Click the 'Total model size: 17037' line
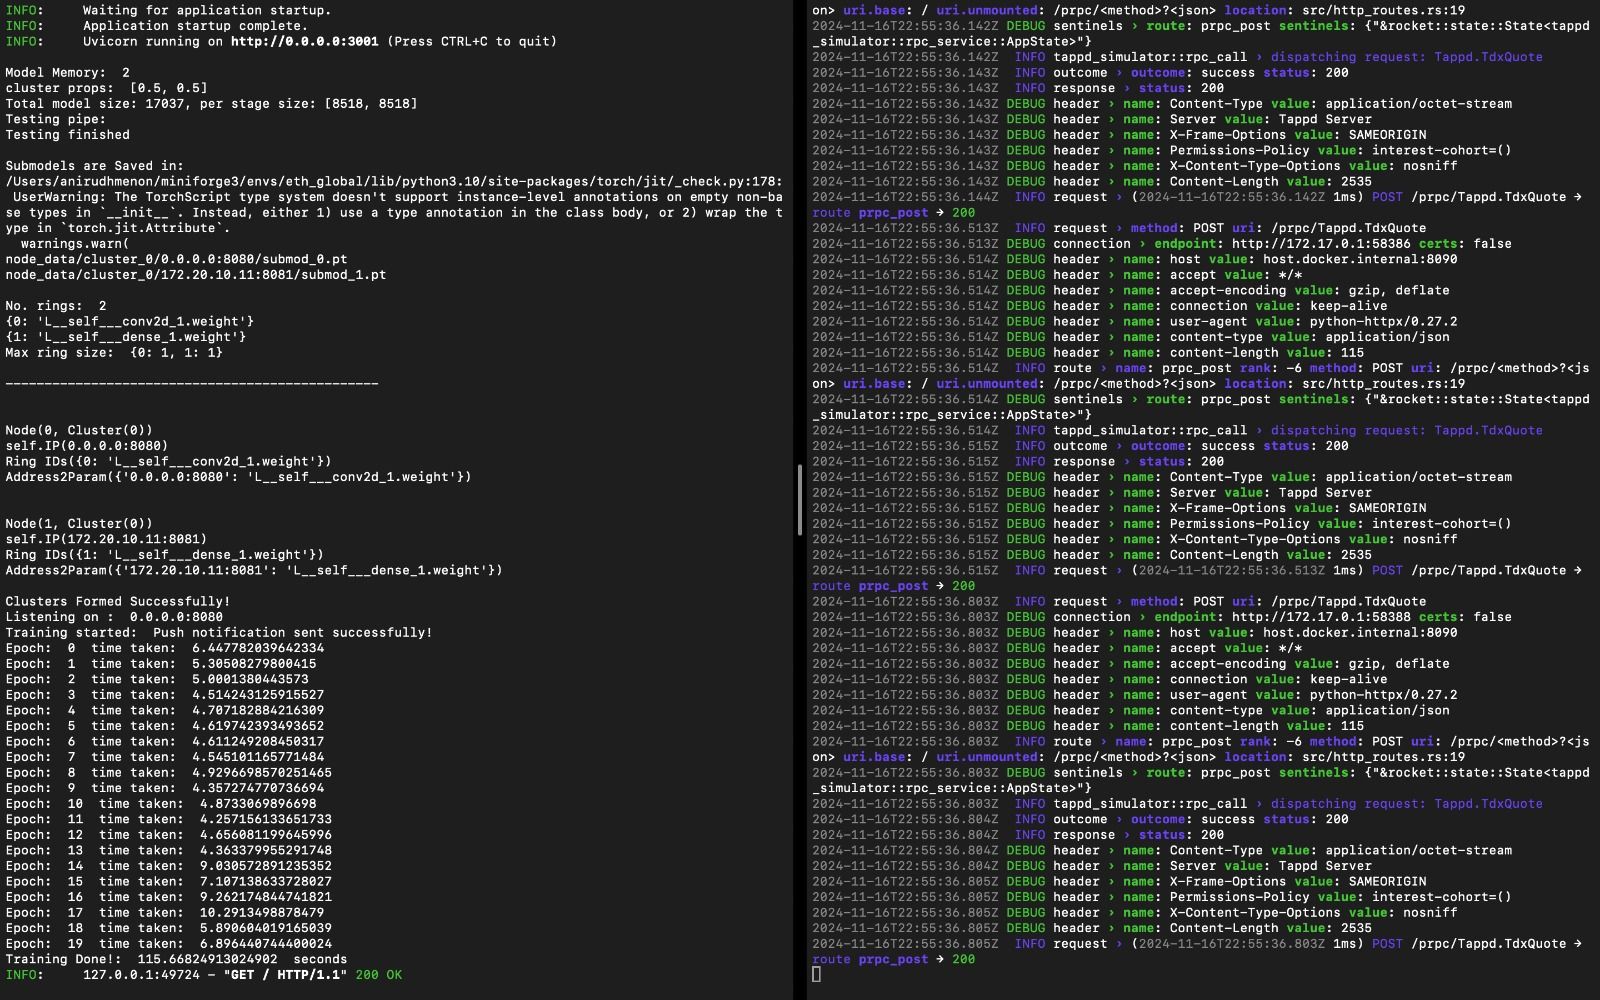The image size is (1600, 1000). coord(211,103)
